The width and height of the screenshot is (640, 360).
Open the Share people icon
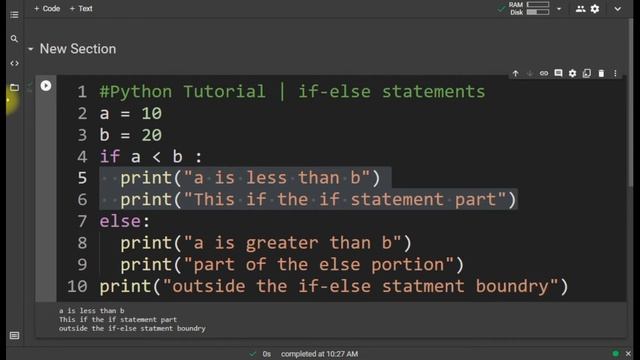(580, 9)
